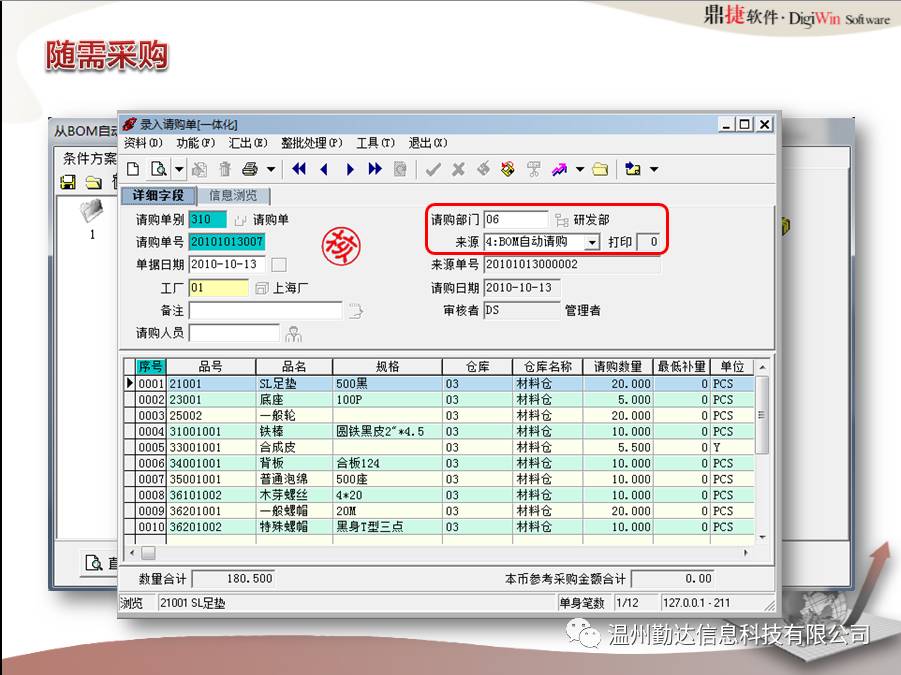The height and width of the screenshot is (675, 901).
Task: Click the 备注 input field
Action: coord(265,311)
